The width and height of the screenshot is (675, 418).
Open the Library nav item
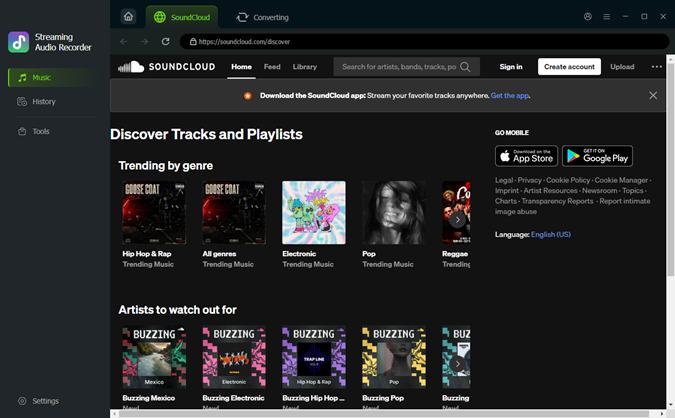[x=305, y=67]
